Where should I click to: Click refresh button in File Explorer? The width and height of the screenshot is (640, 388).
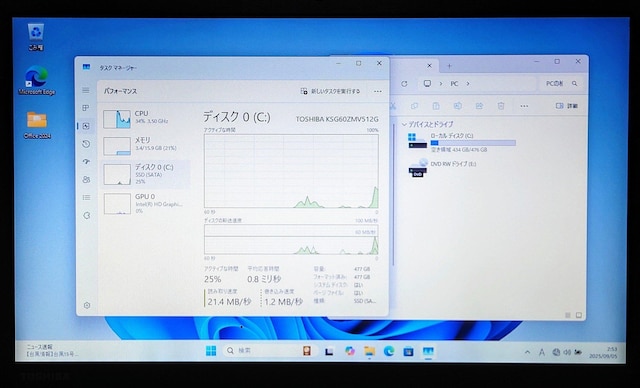(x=404, y=84)
